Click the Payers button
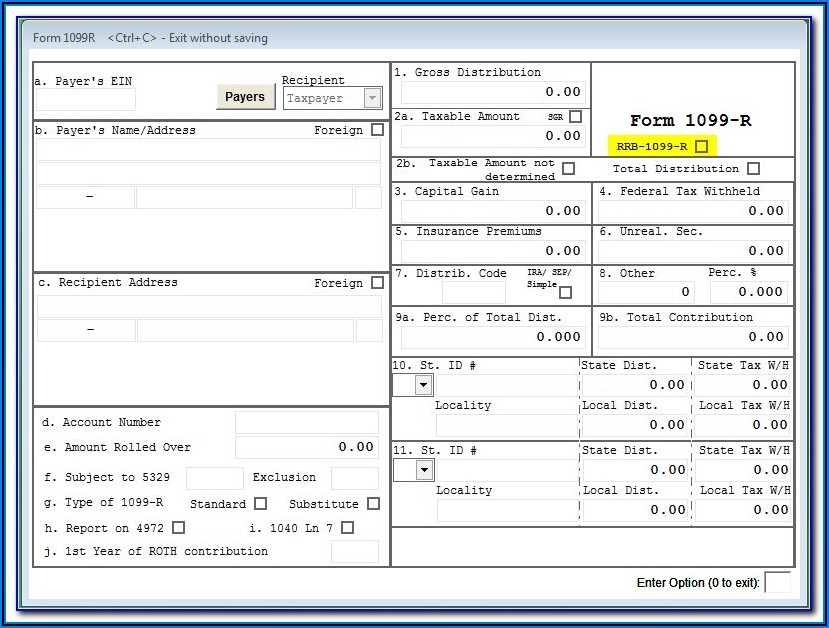This screenshot has height=628, width=829. (245, 97)
